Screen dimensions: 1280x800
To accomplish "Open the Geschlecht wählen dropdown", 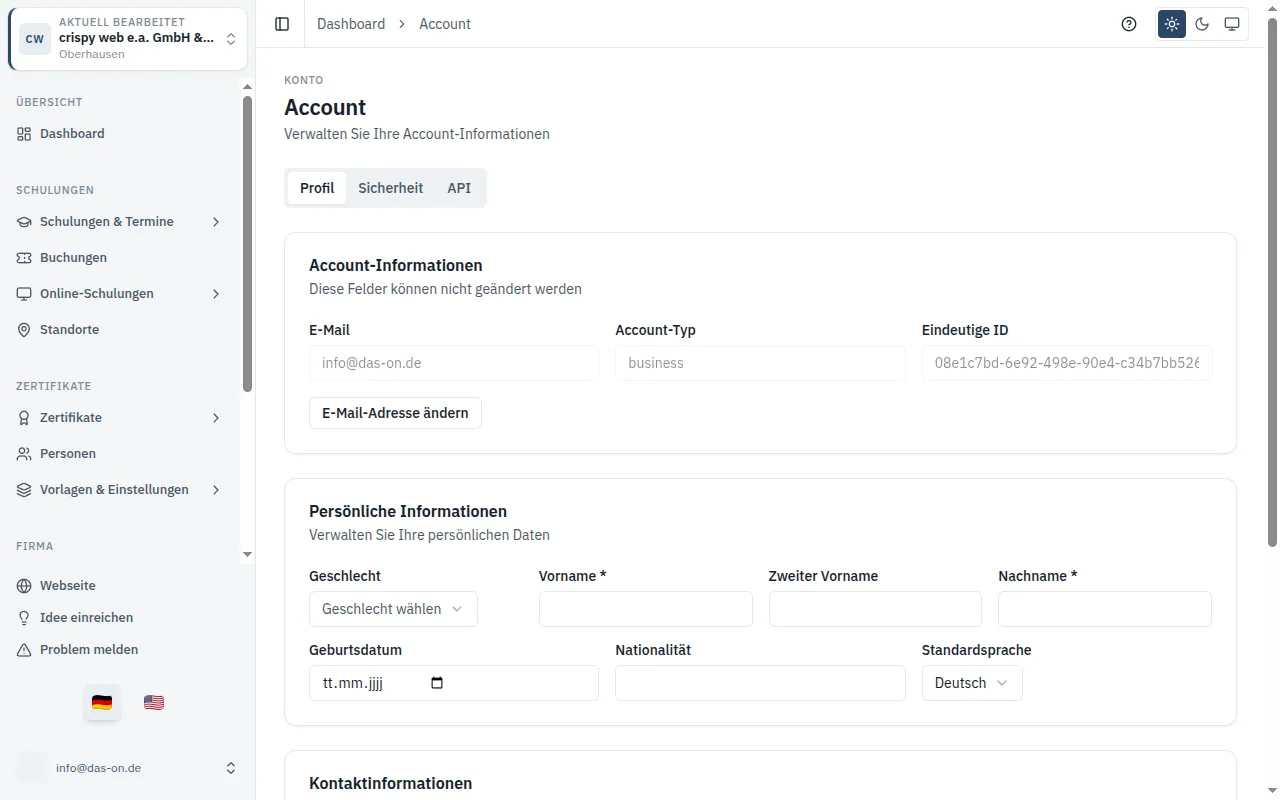I will pos(393,609).
